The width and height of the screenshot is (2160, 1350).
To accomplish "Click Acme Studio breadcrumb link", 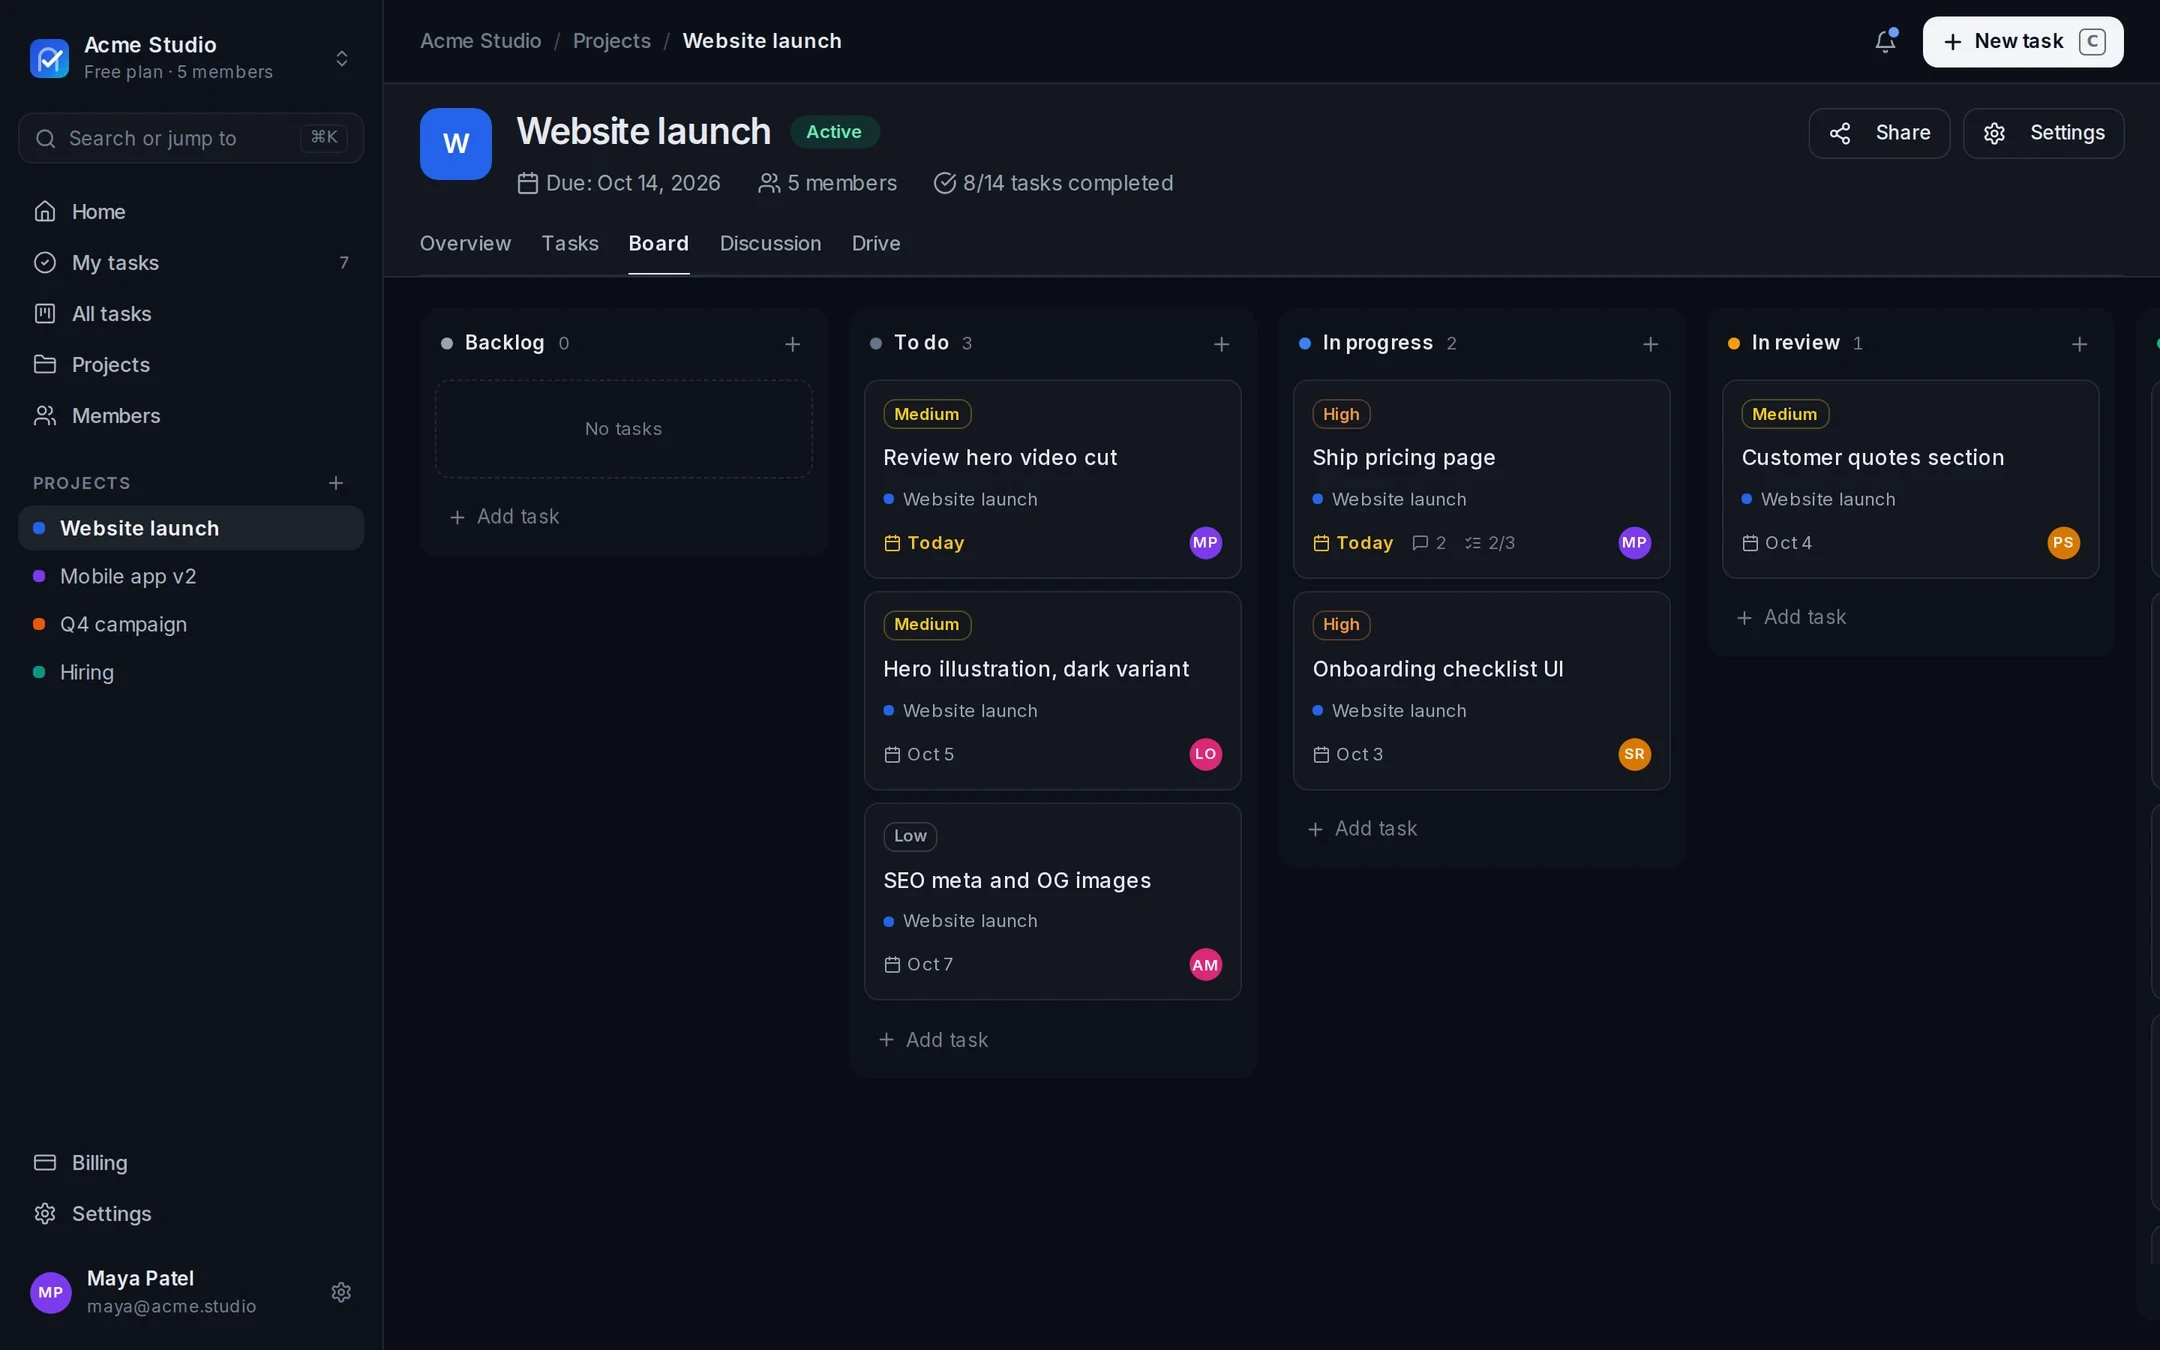I will click(480, 41).
